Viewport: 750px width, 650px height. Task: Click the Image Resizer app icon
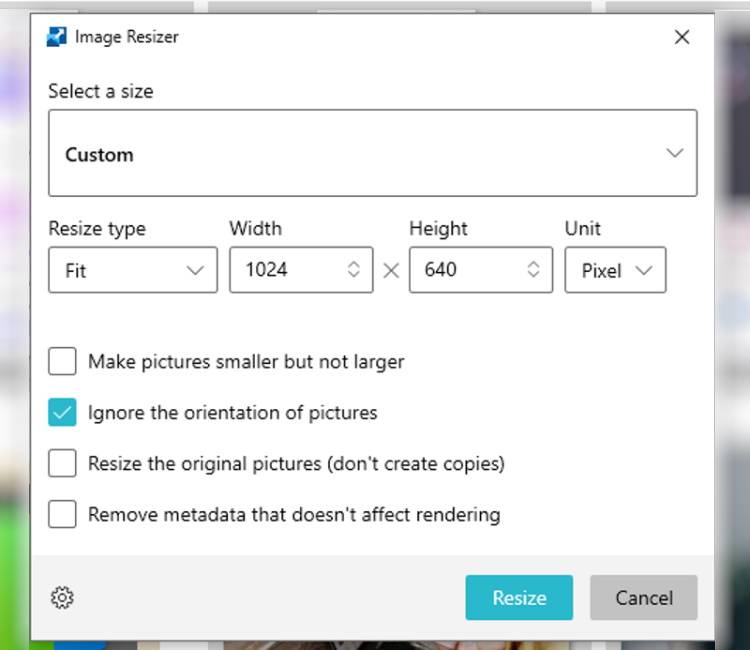pyautogui.click(x=56, y=37)
